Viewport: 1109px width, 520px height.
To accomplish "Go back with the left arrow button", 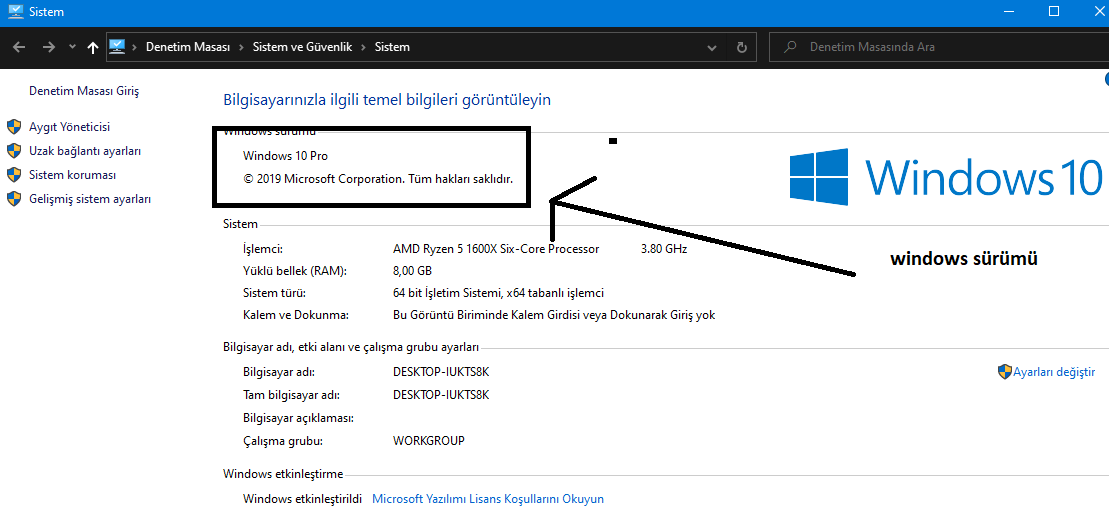I will click(x=19, y=47).
